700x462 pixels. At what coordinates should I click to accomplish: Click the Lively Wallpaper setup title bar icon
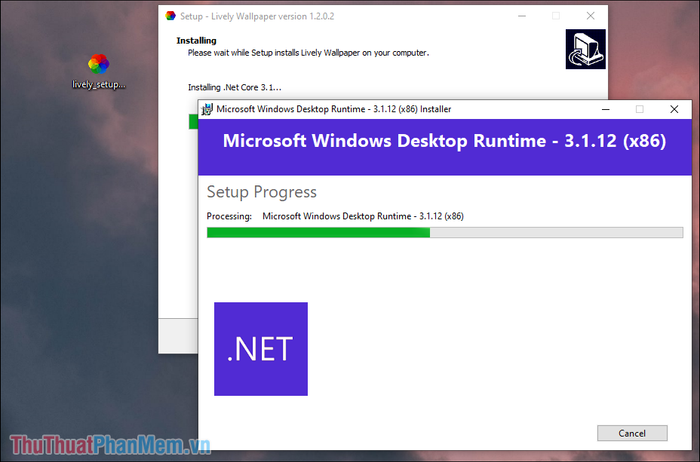pyautogui.click(x=171, y=16)
